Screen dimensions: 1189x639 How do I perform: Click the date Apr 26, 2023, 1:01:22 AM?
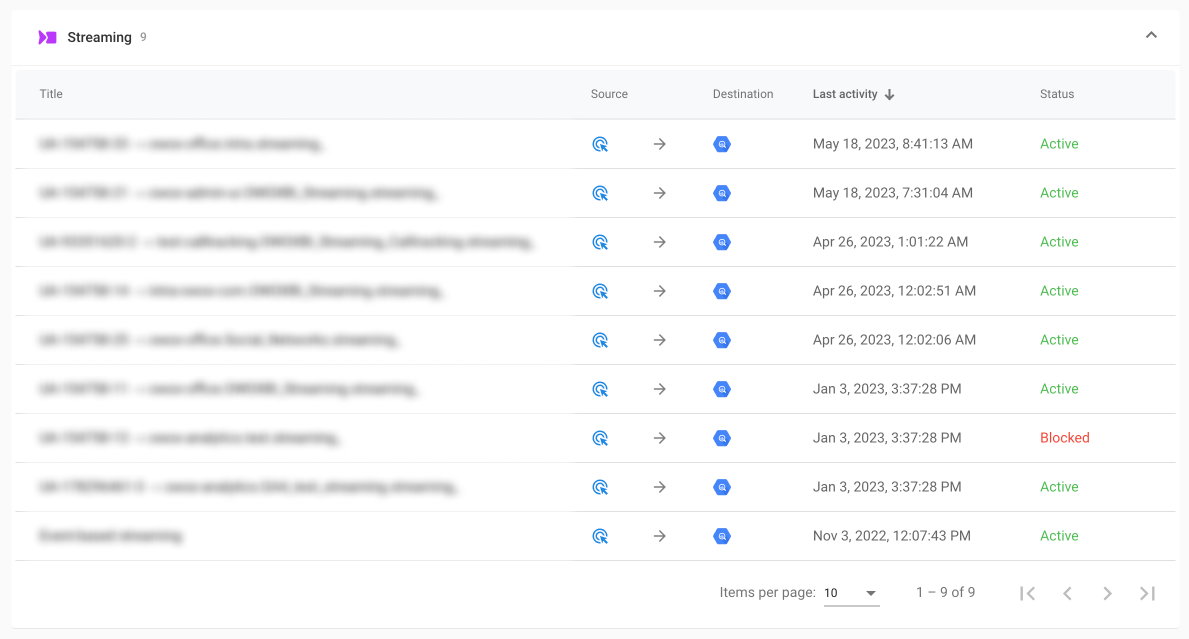890,242
